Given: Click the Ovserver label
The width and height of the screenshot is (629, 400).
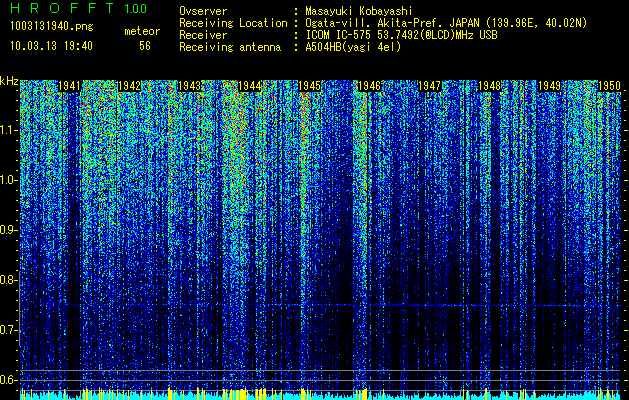Looking at the screenshot, I should point(203,11).
